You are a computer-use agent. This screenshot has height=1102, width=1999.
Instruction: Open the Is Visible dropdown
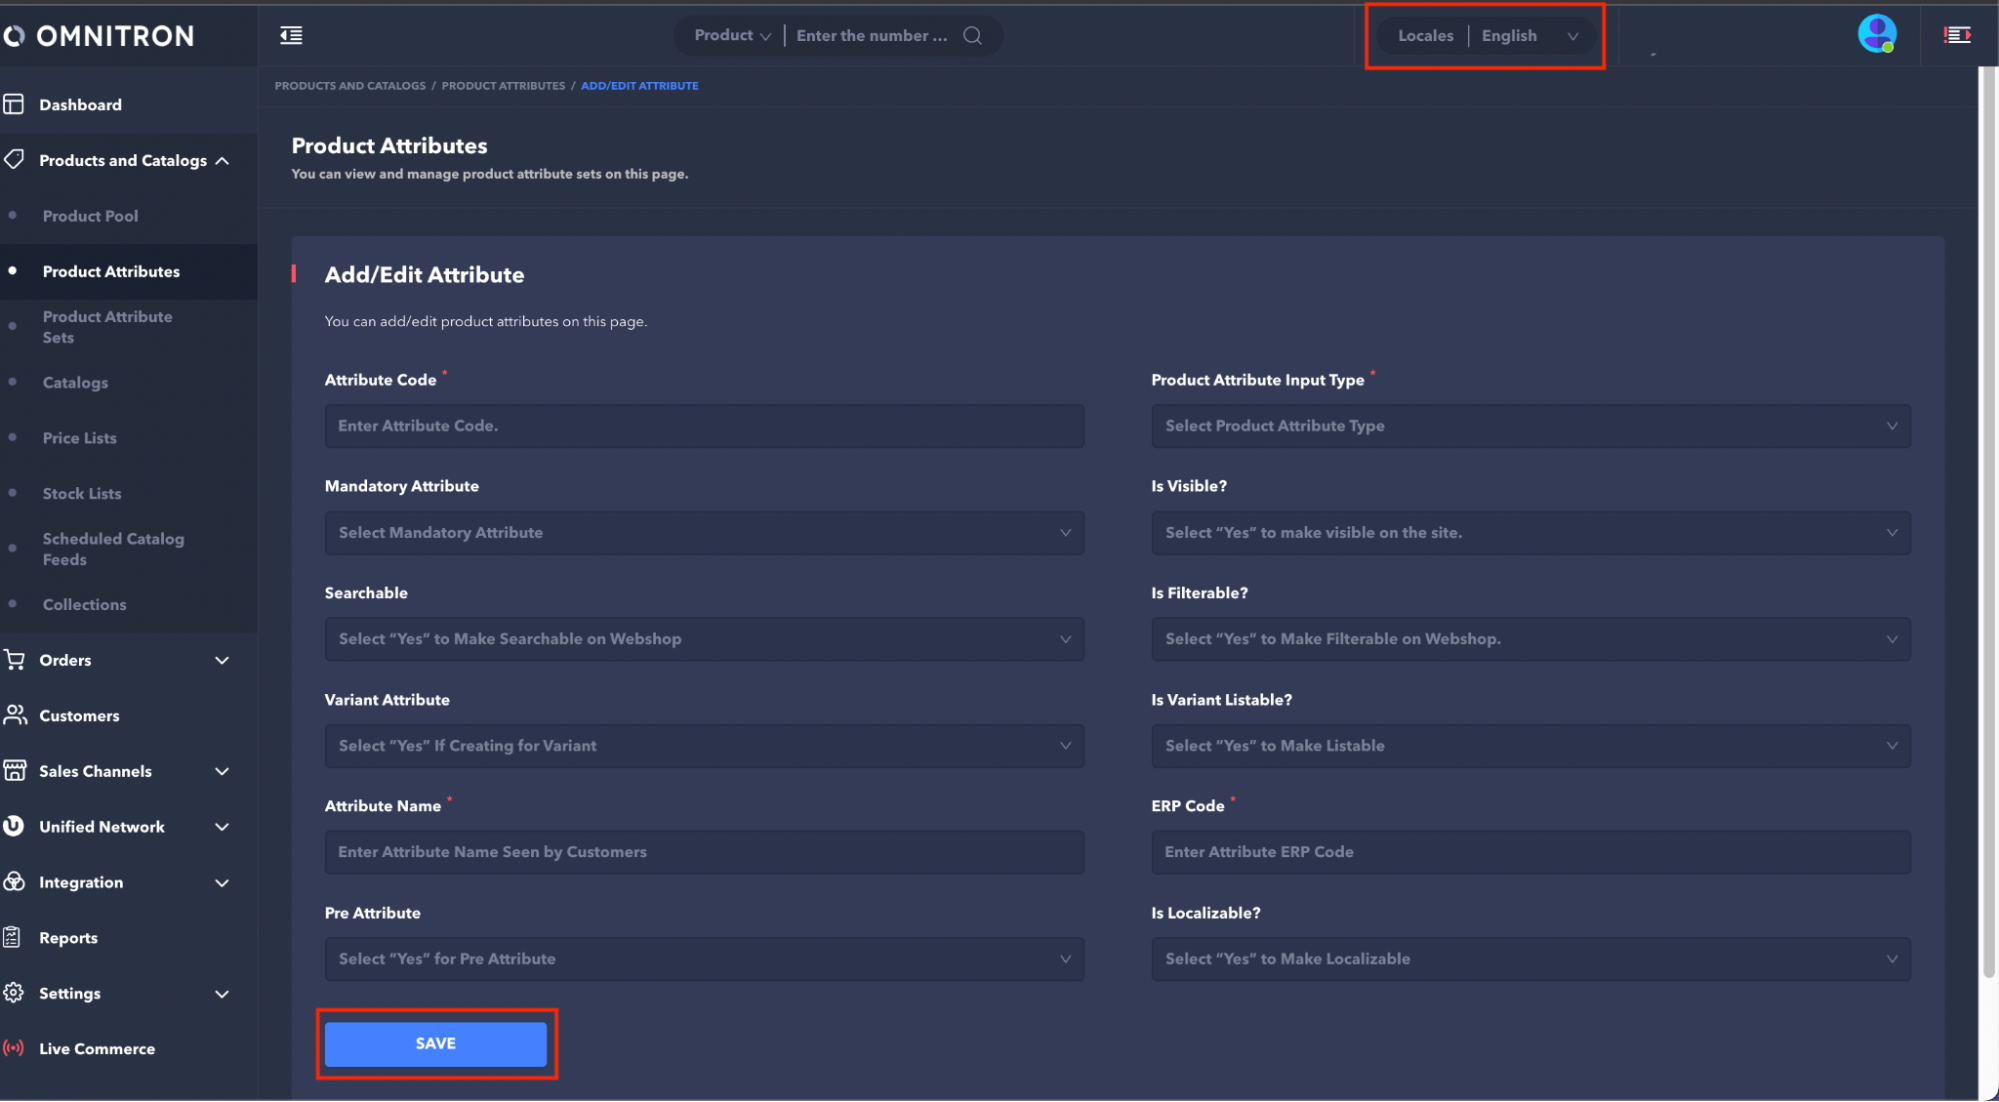coord(1530,533)
